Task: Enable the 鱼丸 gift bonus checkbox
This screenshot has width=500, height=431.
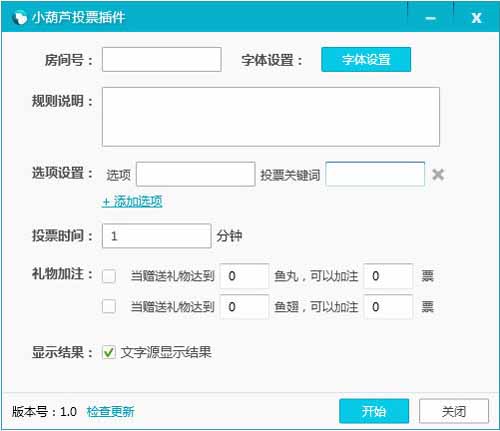Action: click(x=109, y=276)
